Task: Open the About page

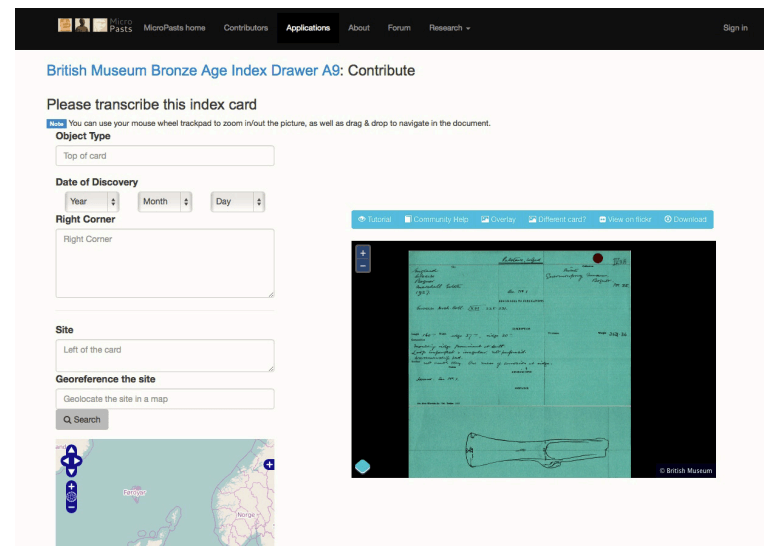Action: tap(359, 28)
